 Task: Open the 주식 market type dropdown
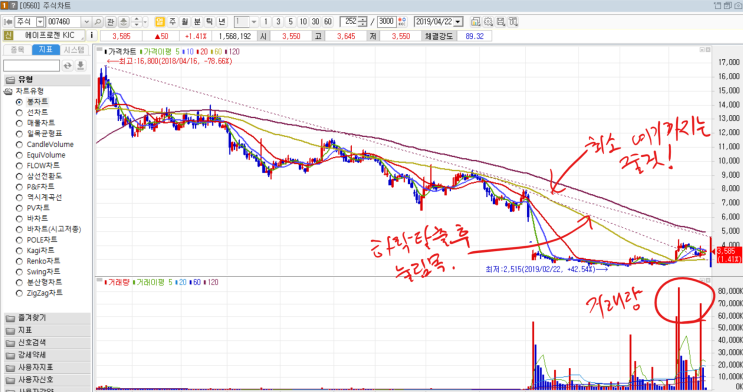point(40,22)
